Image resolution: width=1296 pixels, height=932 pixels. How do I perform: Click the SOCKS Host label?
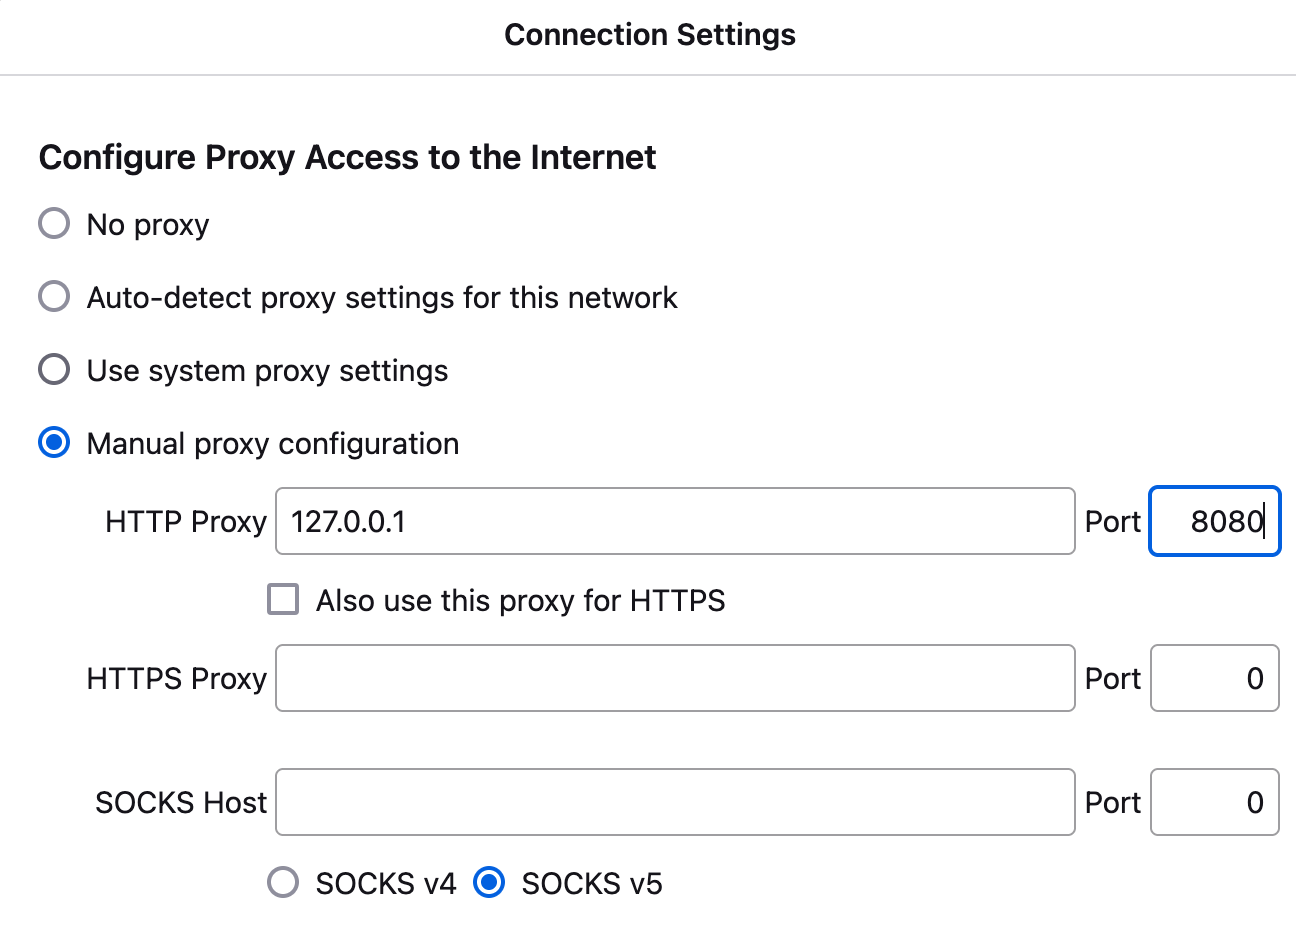(180, 801)
